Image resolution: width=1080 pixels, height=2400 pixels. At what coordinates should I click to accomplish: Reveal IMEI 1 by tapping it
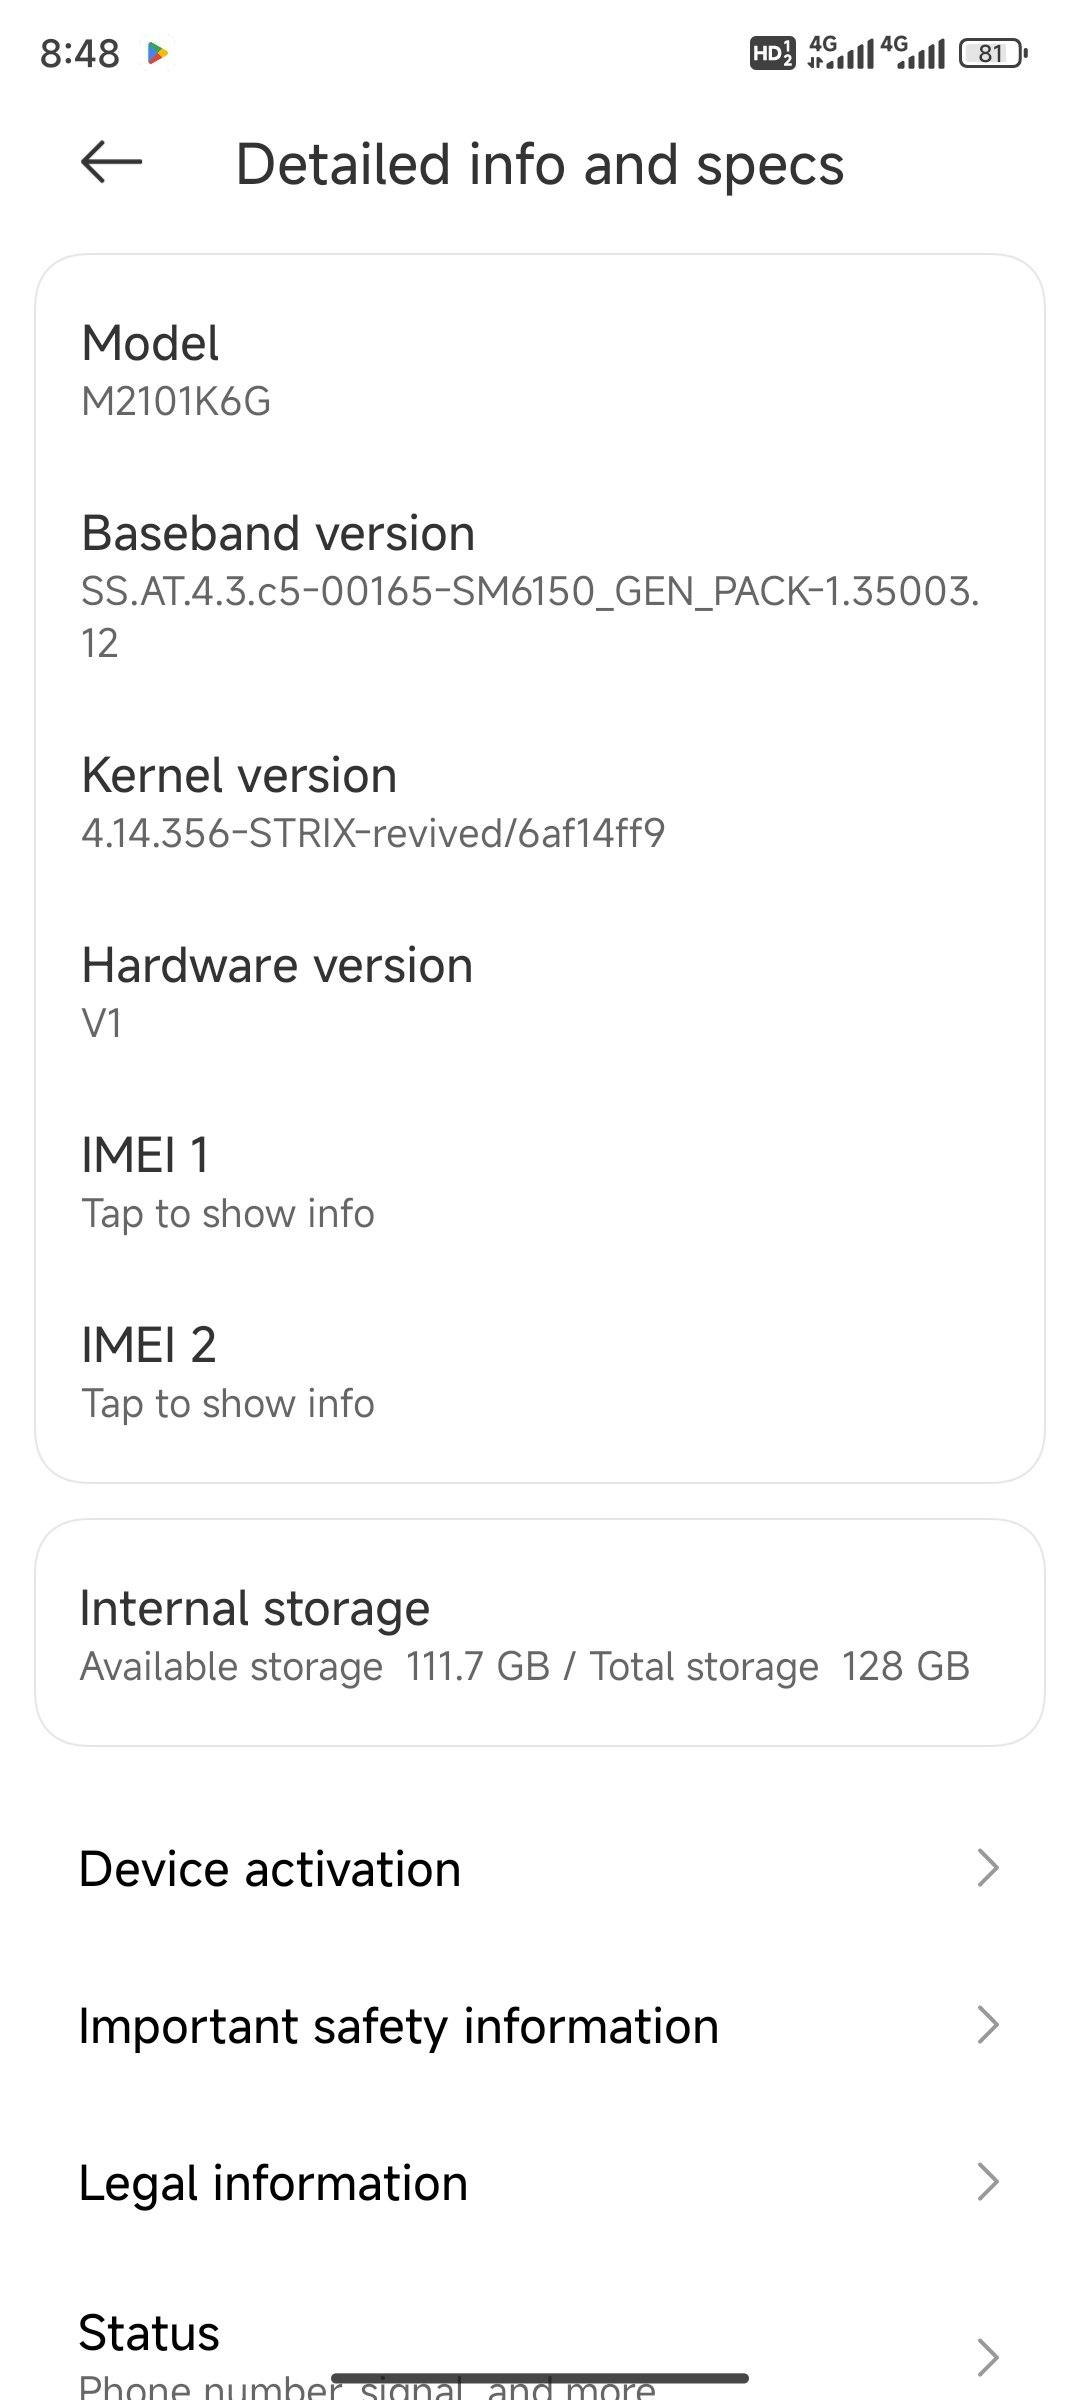540,1182
